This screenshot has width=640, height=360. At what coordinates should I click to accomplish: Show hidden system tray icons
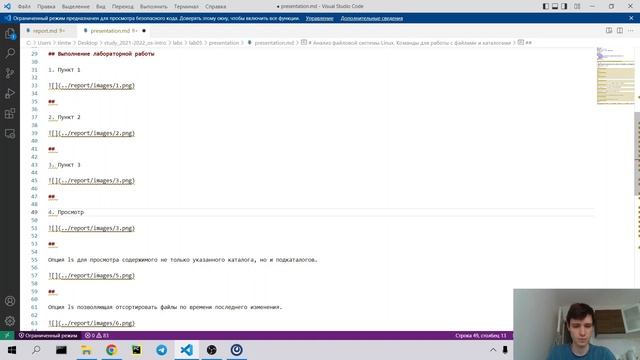click(493, 350)
